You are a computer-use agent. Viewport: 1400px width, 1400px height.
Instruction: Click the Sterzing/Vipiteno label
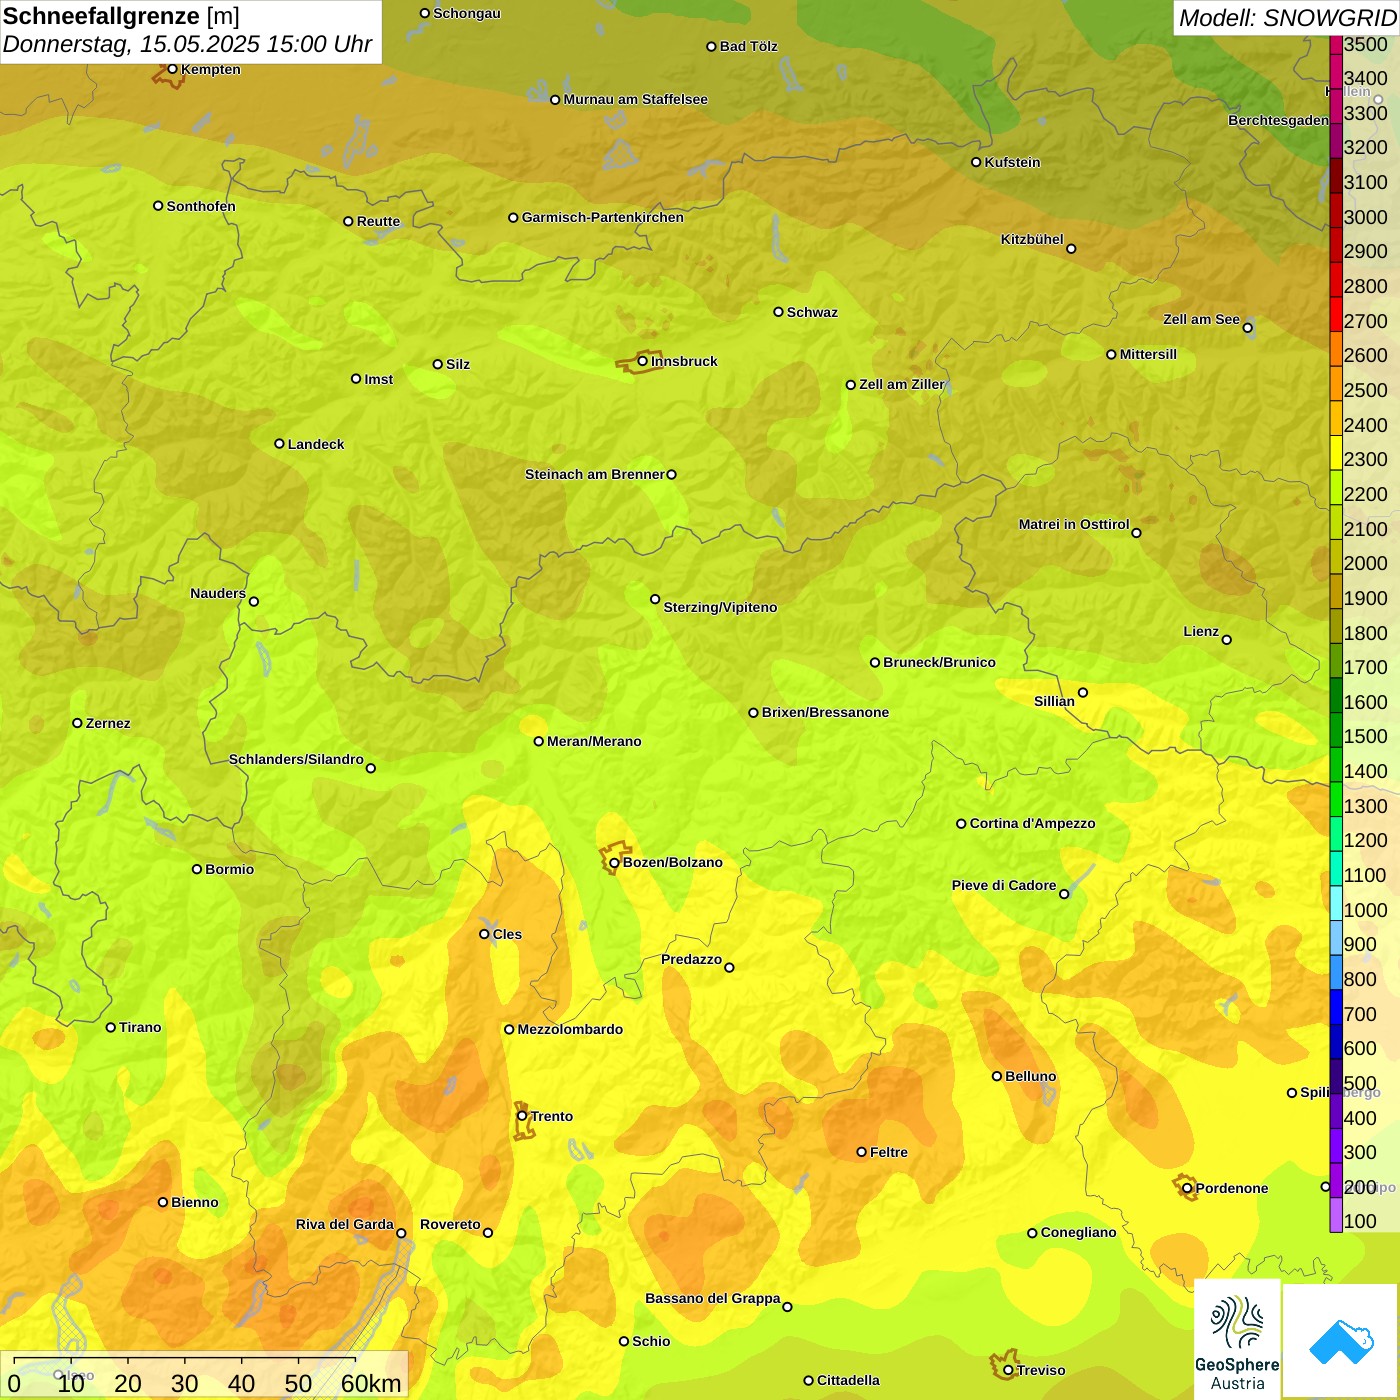pyautogui.click(x=720, y=607)
